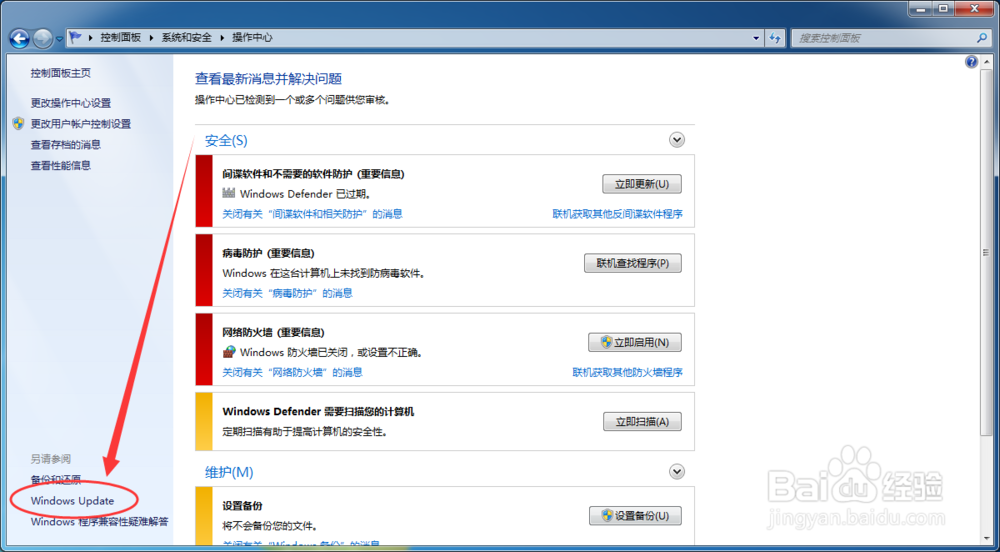Viewport: 1000px width, 552px height.
Task: Click Windows Defender castle icon
Action: [228, 193]
